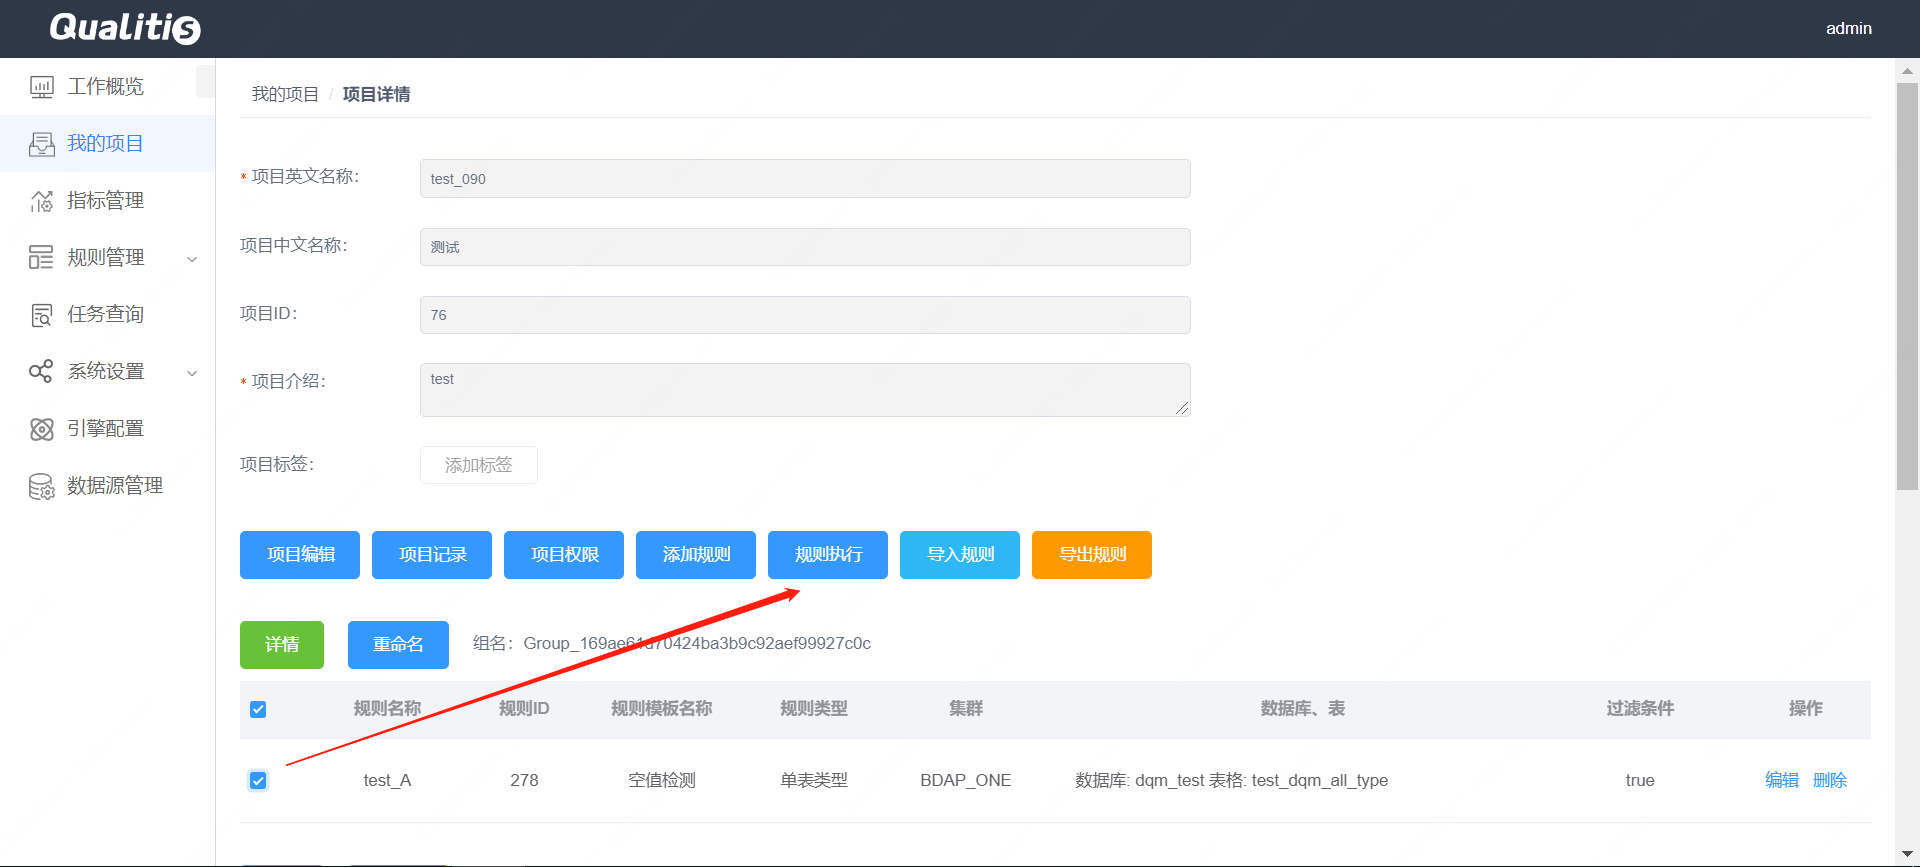Go to 我的项目 breadcrumb link
This screenshot has height=867, width=1920.
point(285,94)
